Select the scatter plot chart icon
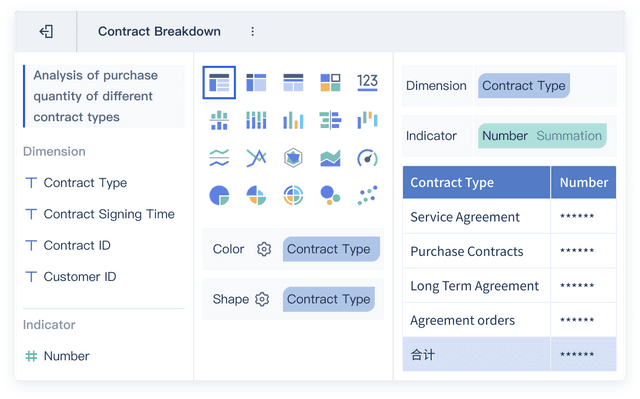 [367, 195]
